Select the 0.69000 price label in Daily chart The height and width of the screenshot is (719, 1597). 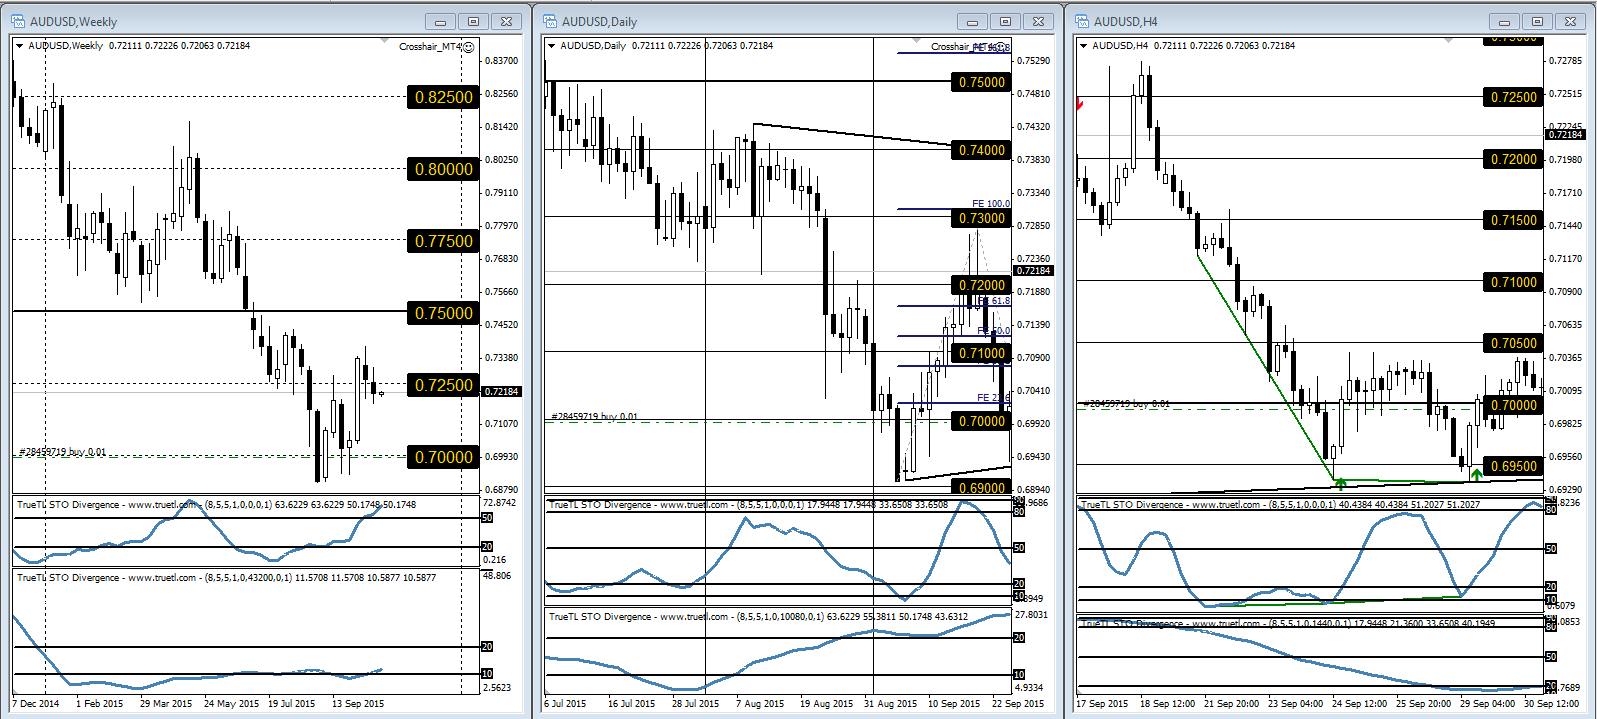pyautogui.click(x=981, y=488)
